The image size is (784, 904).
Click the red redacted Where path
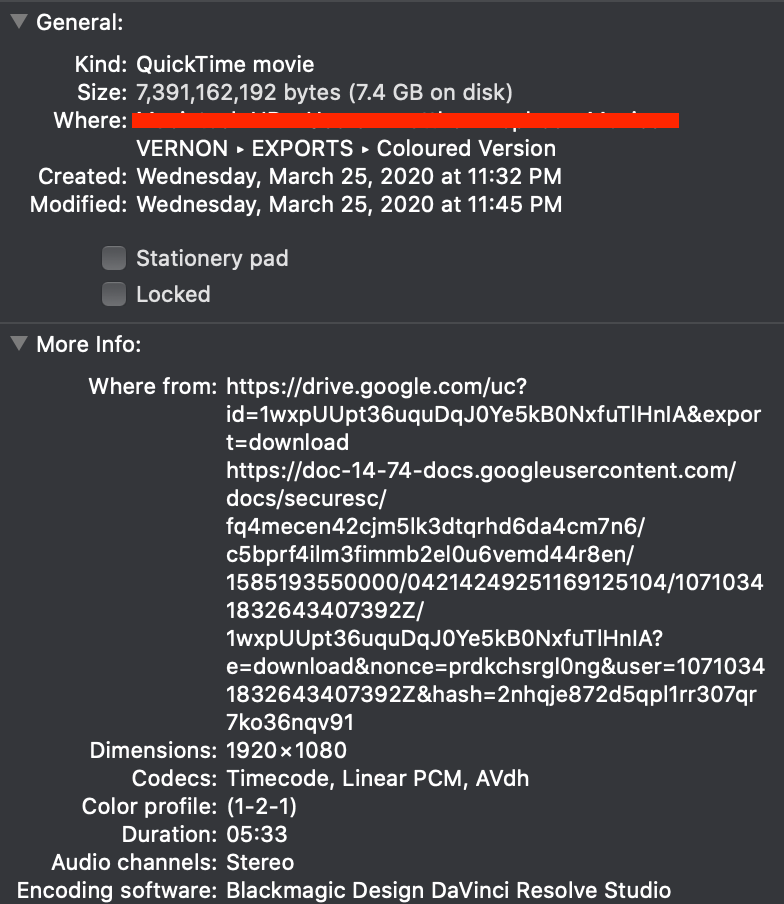click(x=406, y=121)
